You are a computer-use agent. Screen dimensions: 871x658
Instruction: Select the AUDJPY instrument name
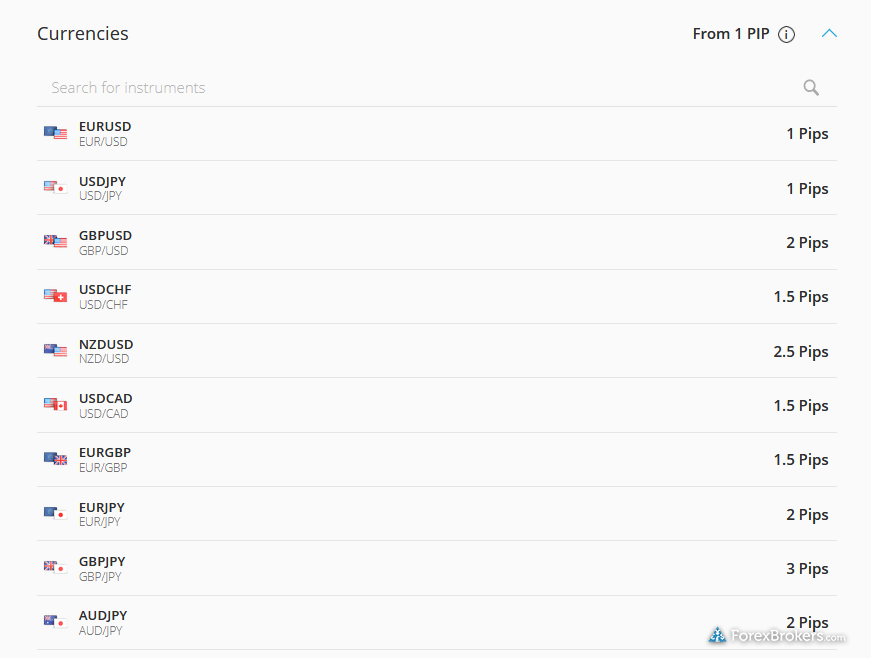(103, 616)
